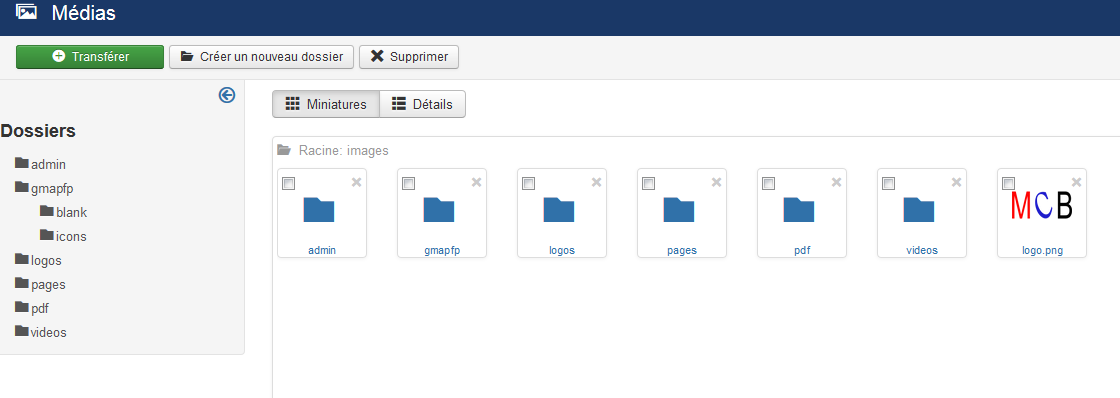Click the Médias image icon in header
The width and height of the screenshot is (1120, 398).
click(26, 11)
